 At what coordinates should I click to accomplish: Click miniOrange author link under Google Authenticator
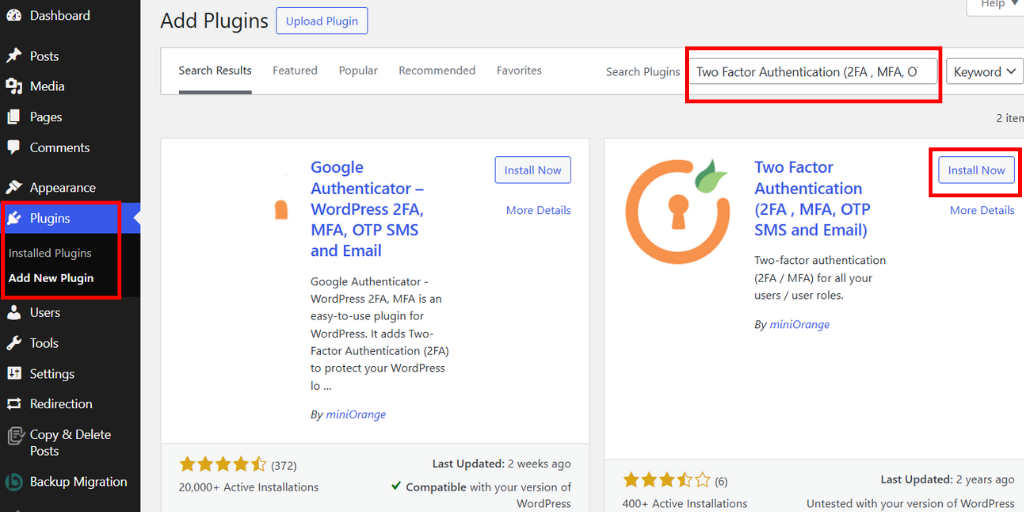(356, 415)
